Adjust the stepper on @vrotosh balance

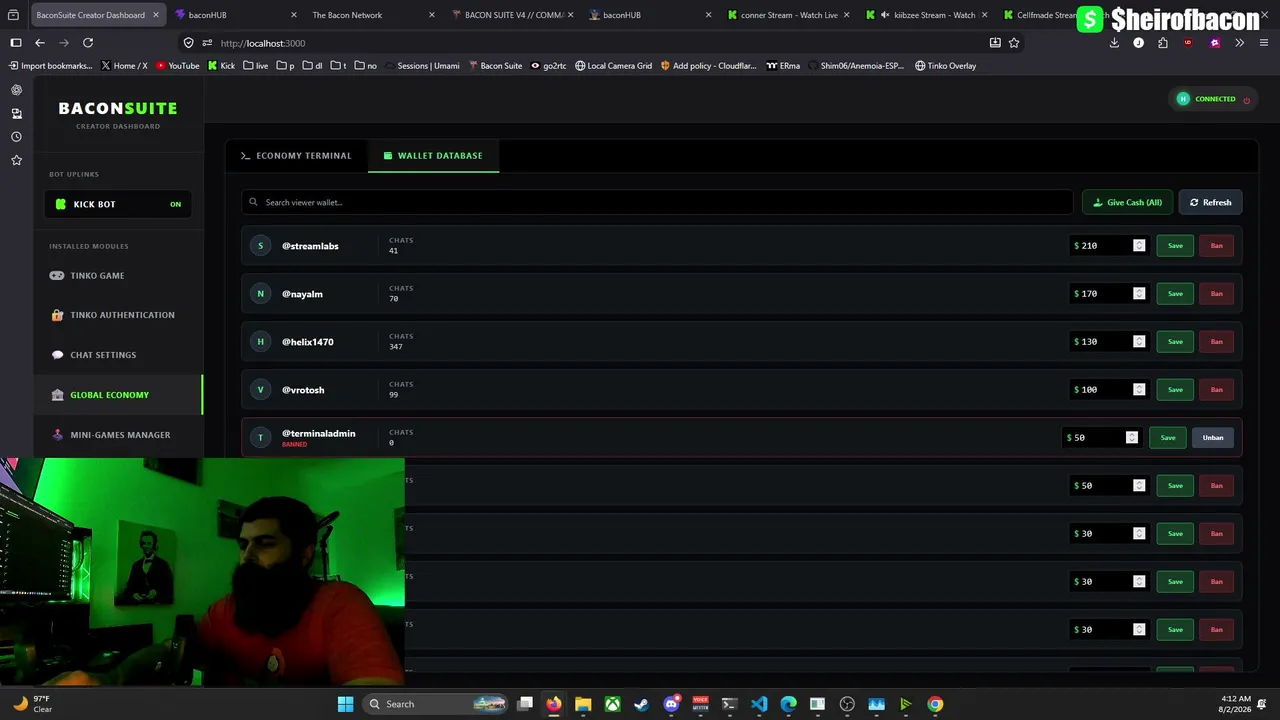coord(1139,390)
